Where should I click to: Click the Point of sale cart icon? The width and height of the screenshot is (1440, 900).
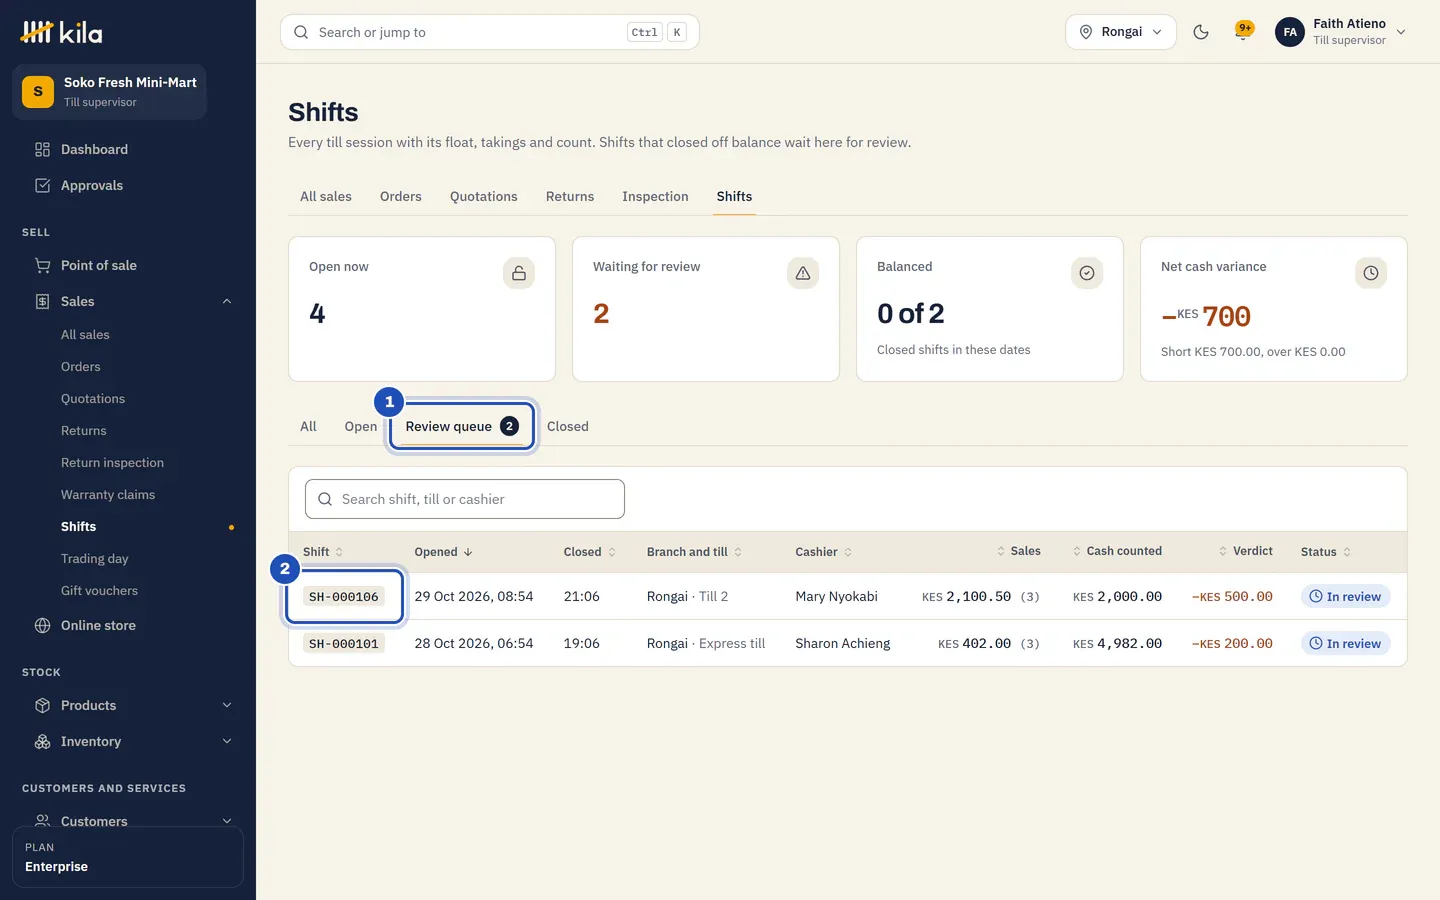tap(42, 265)
